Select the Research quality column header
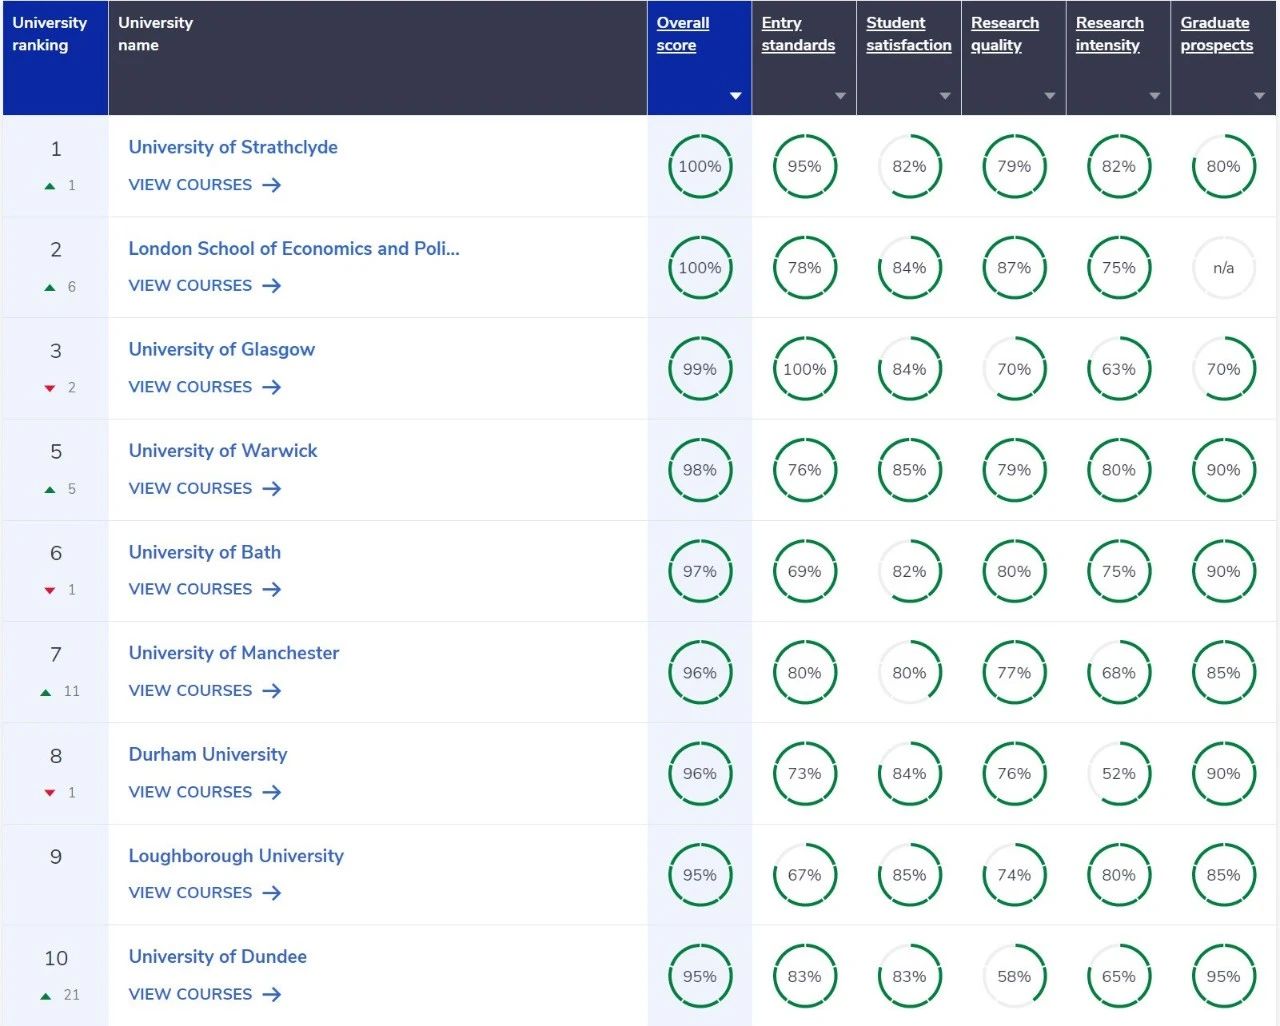 point(1004,34)
